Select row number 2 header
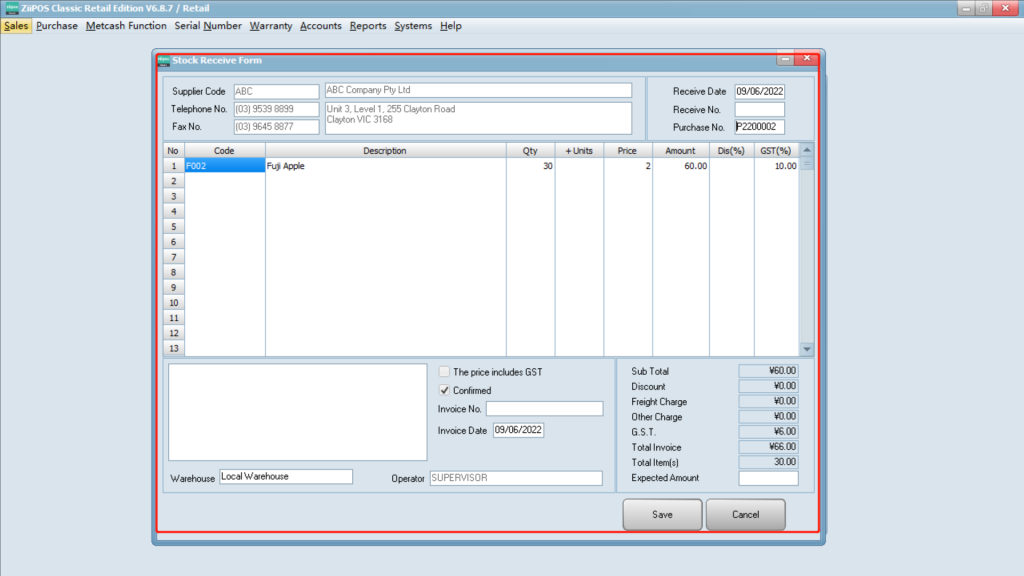Screen dimensions: 1024x576 pyautogui.click(x=174, y=182)
